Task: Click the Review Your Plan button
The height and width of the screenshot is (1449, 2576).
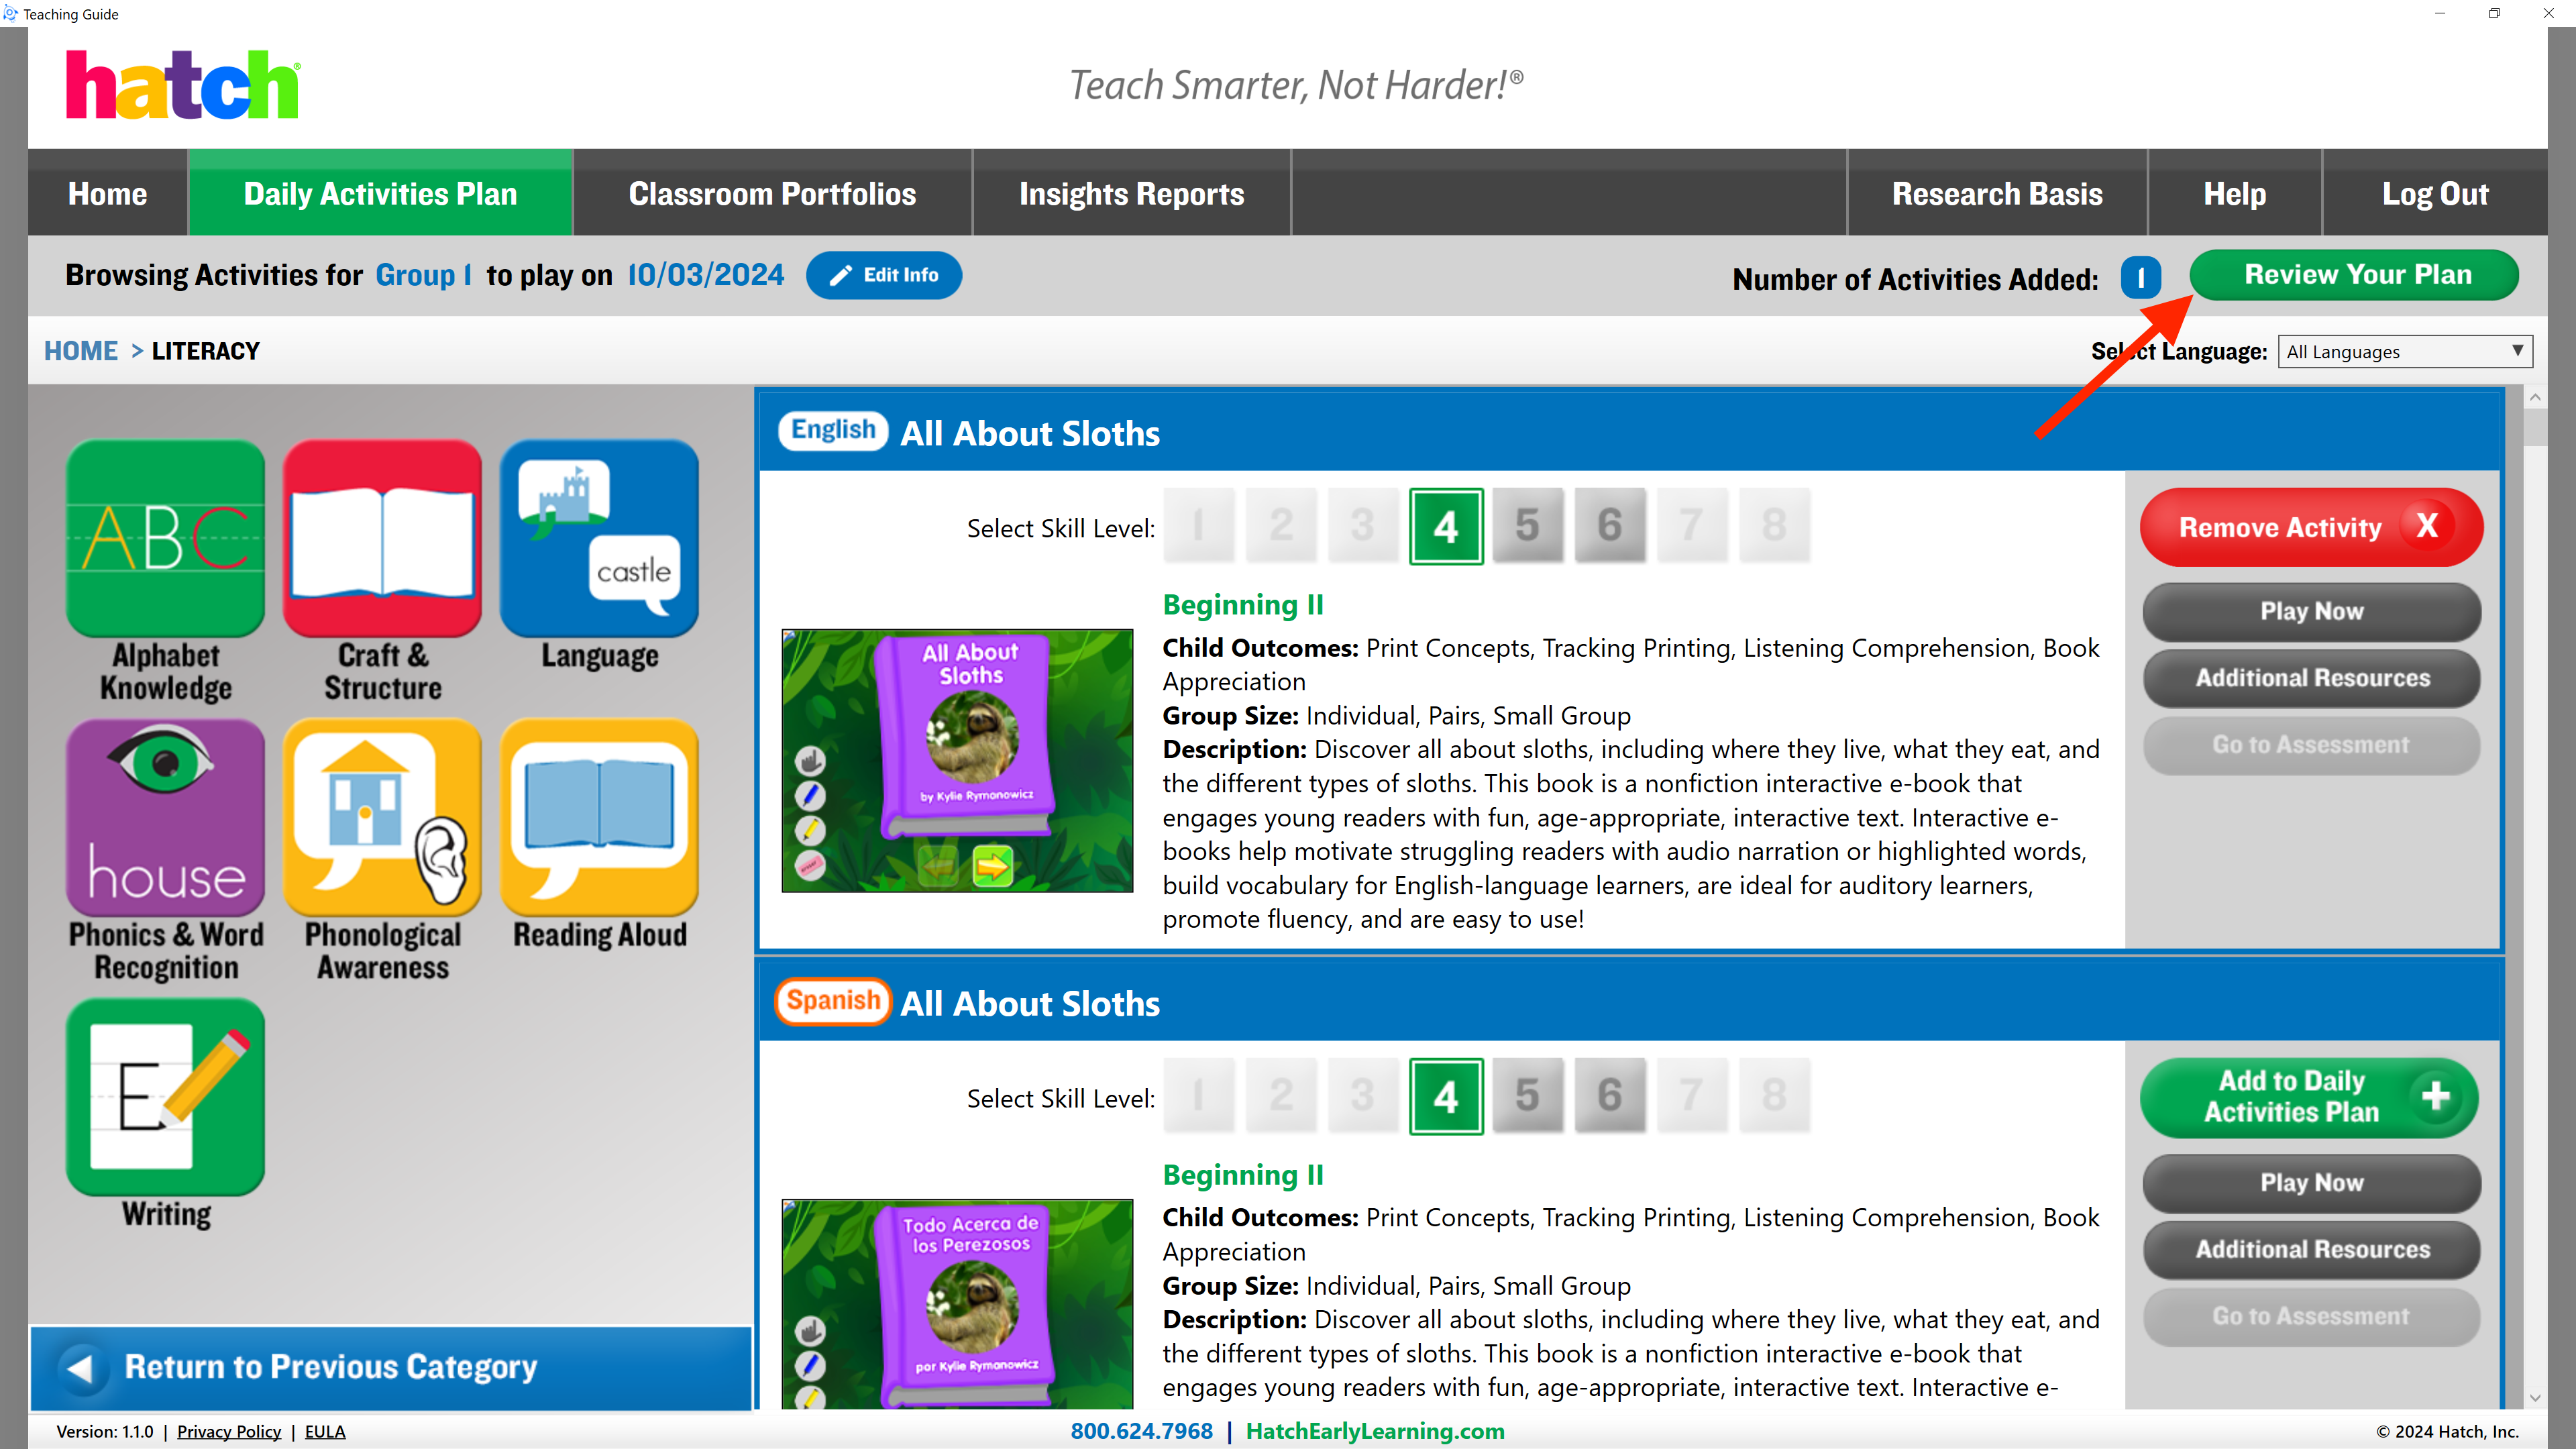Action: 2355,275
